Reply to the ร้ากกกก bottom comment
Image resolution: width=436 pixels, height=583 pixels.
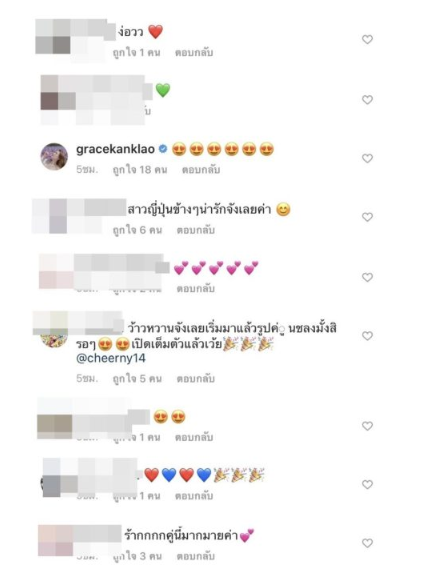[196, 556]
